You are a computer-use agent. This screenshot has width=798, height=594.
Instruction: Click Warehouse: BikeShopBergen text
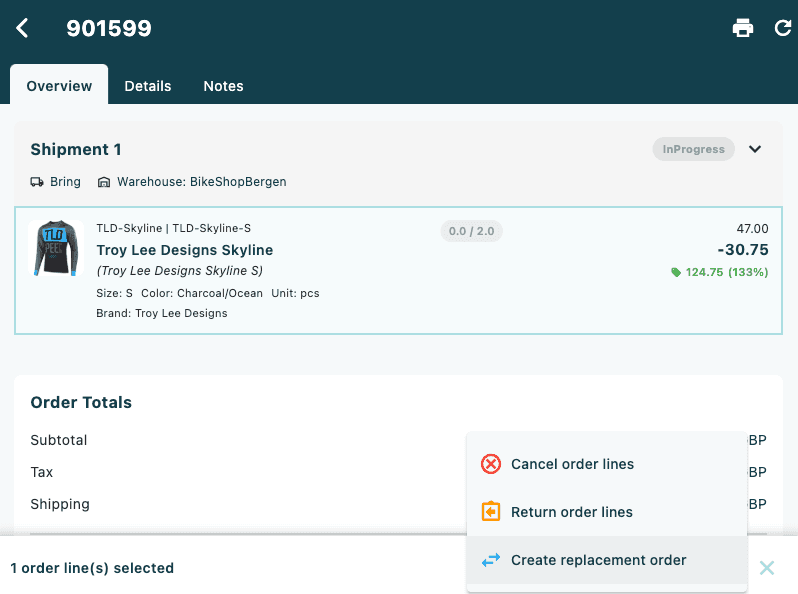(x=202, y=182)
